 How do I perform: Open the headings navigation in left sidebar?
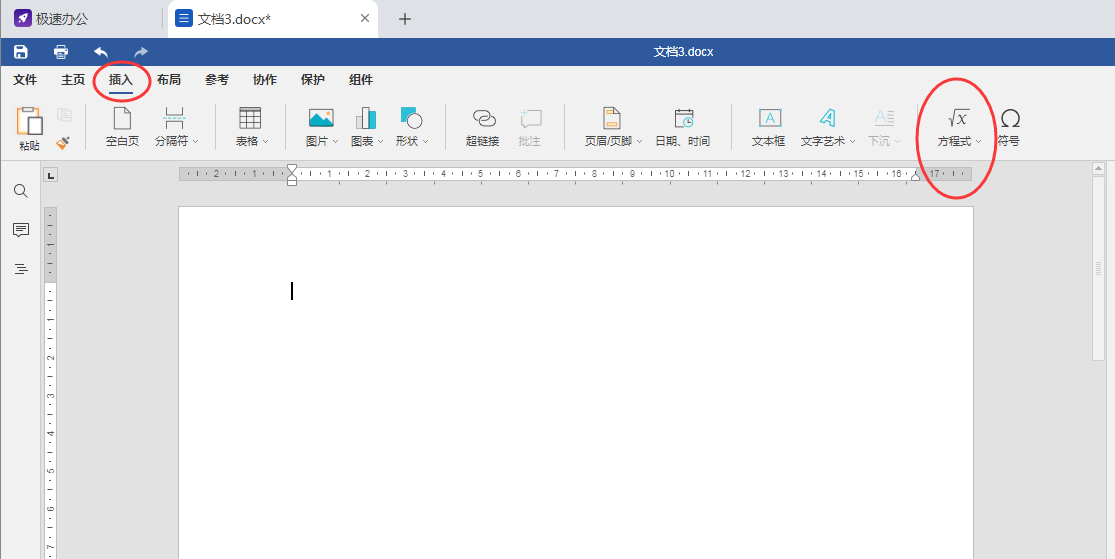(x=21, y=269)
